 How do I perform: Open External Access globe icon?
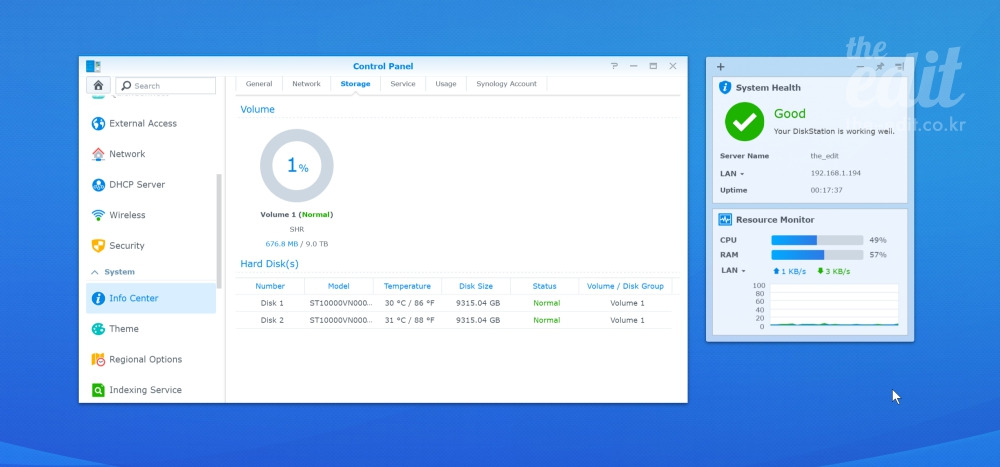point(98,124)
